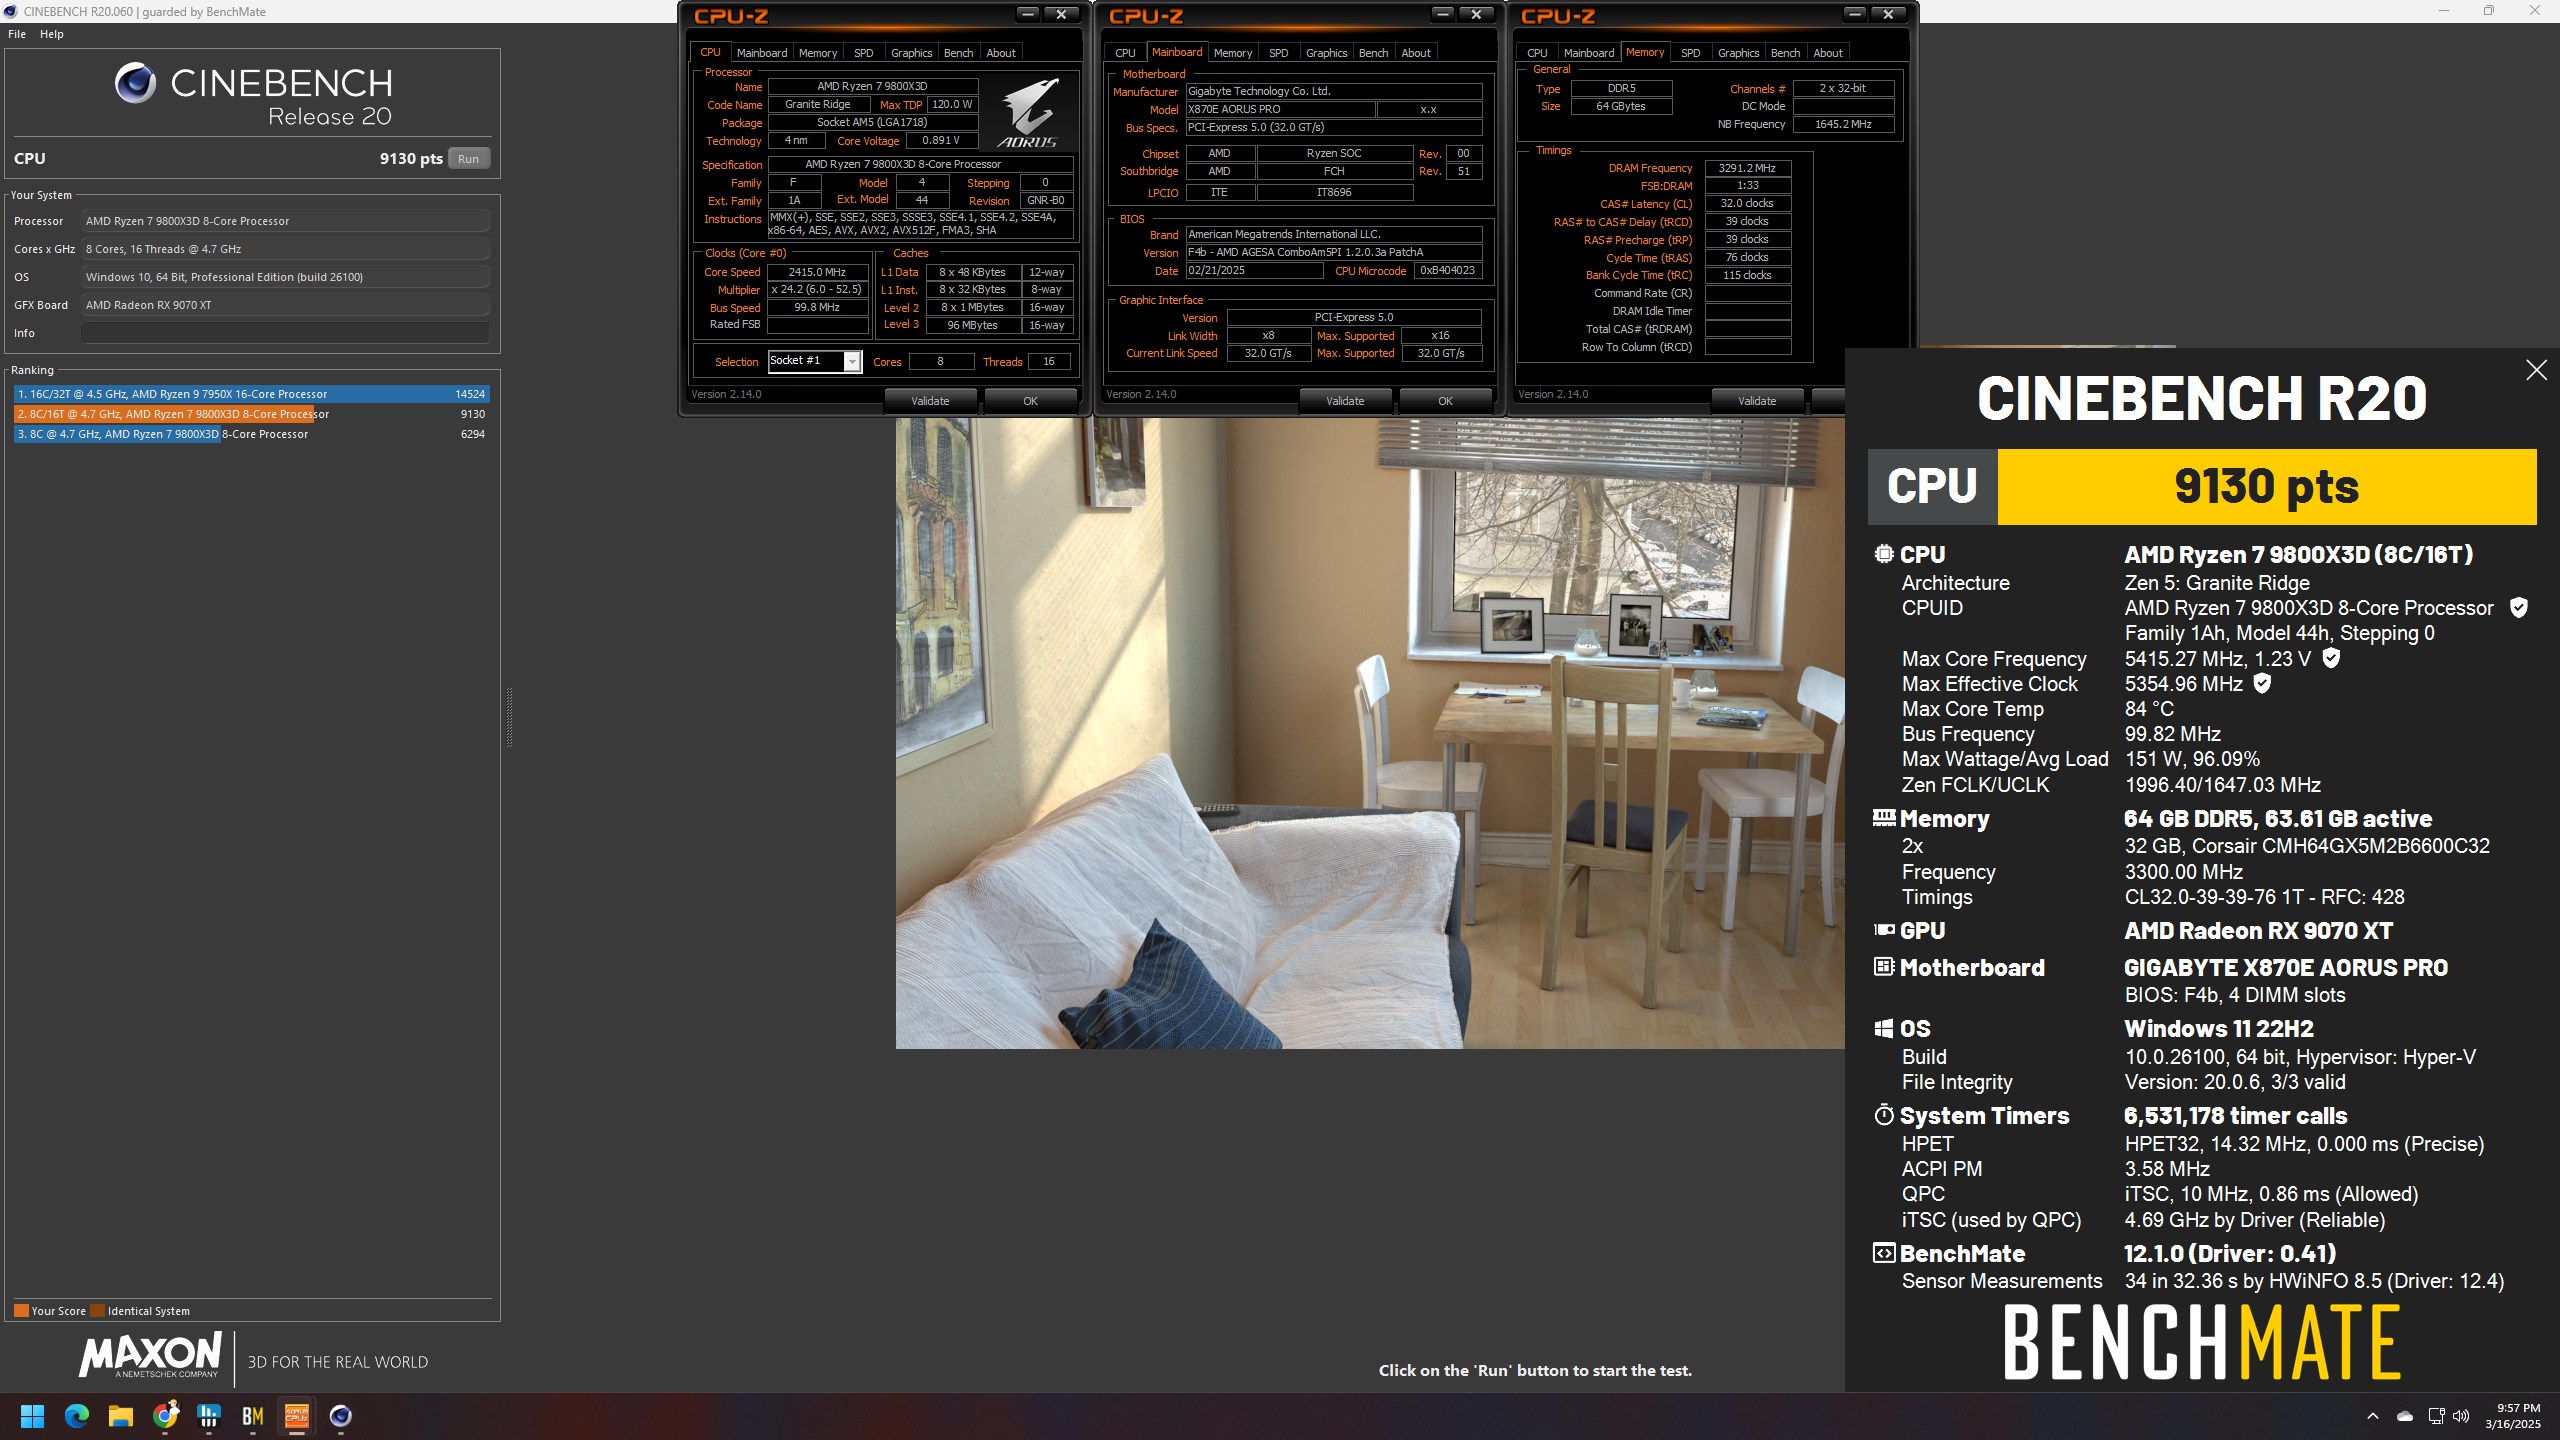Show hidden tray icons with the chevron
The image size is (2560, 1440).
pyautogui.click(x=2372, y=1416)
